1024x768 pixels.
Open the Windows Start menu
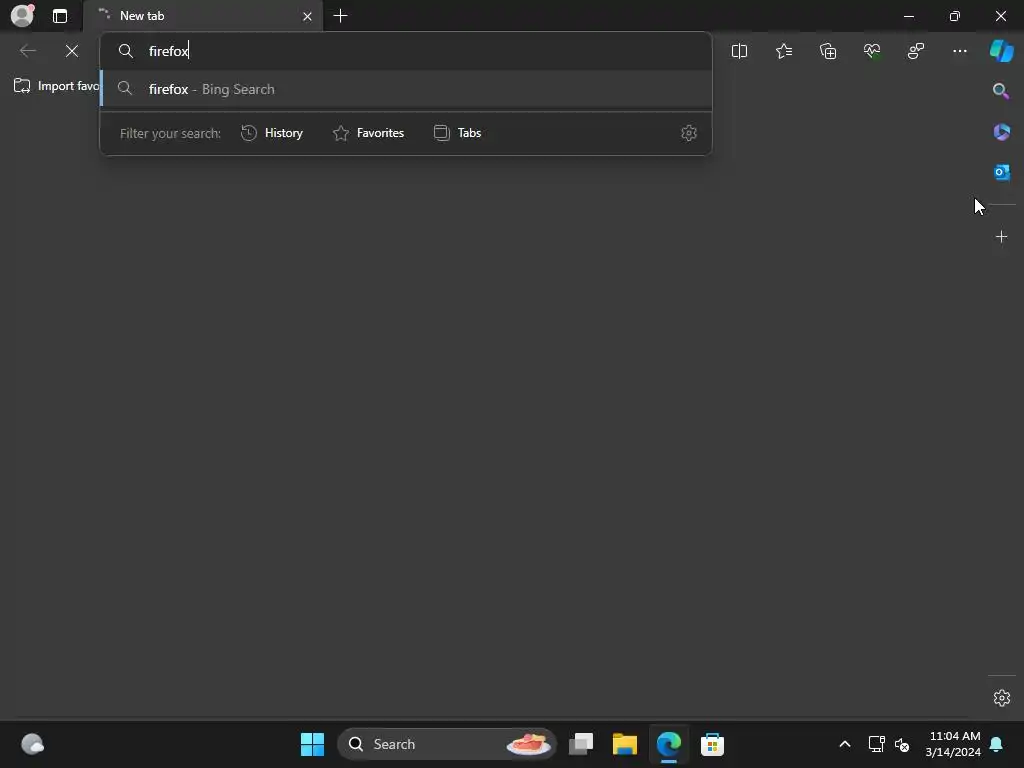click(312, 744)
